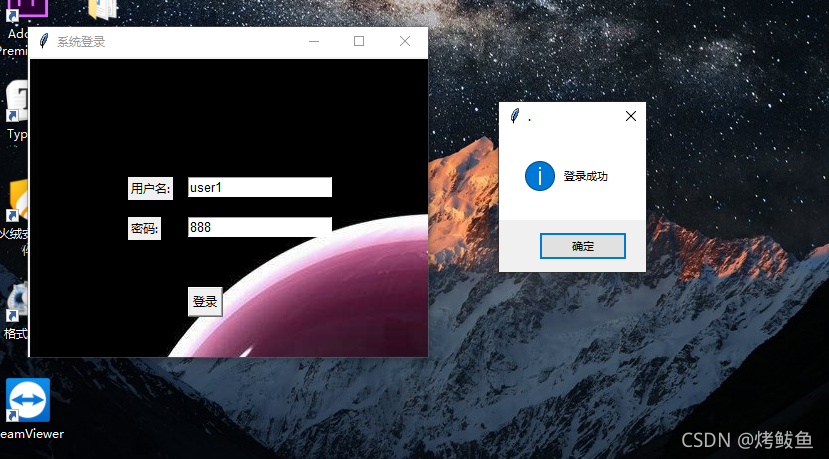Select the TeamViewer desktop shortcut icon
Image resolution: width=829 pixels, height=459 pixels.
(x=28, y=400)
